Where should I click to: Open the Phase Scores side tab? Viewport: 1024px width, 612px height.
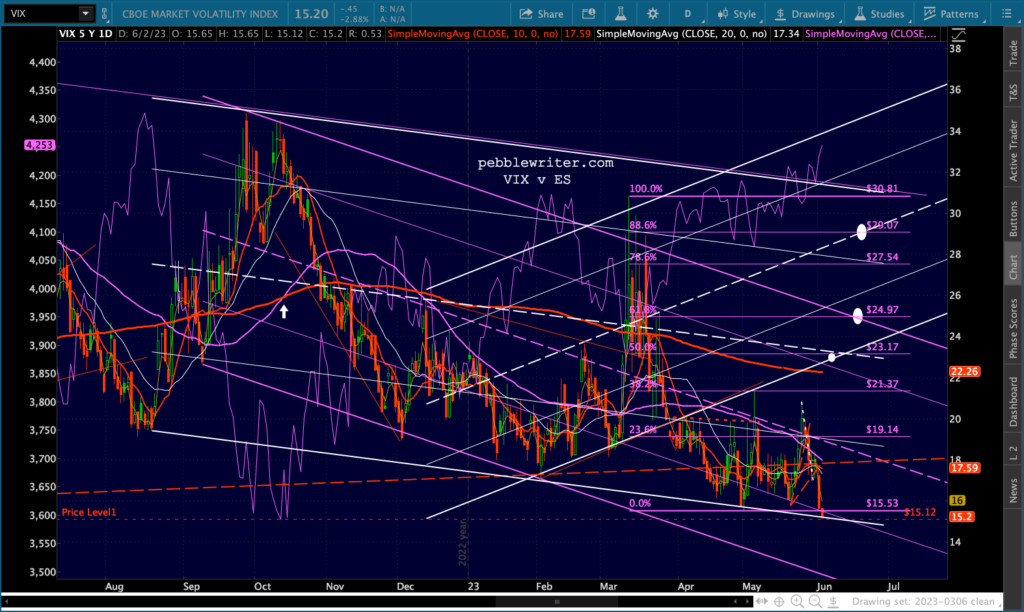coord(1014,329)
